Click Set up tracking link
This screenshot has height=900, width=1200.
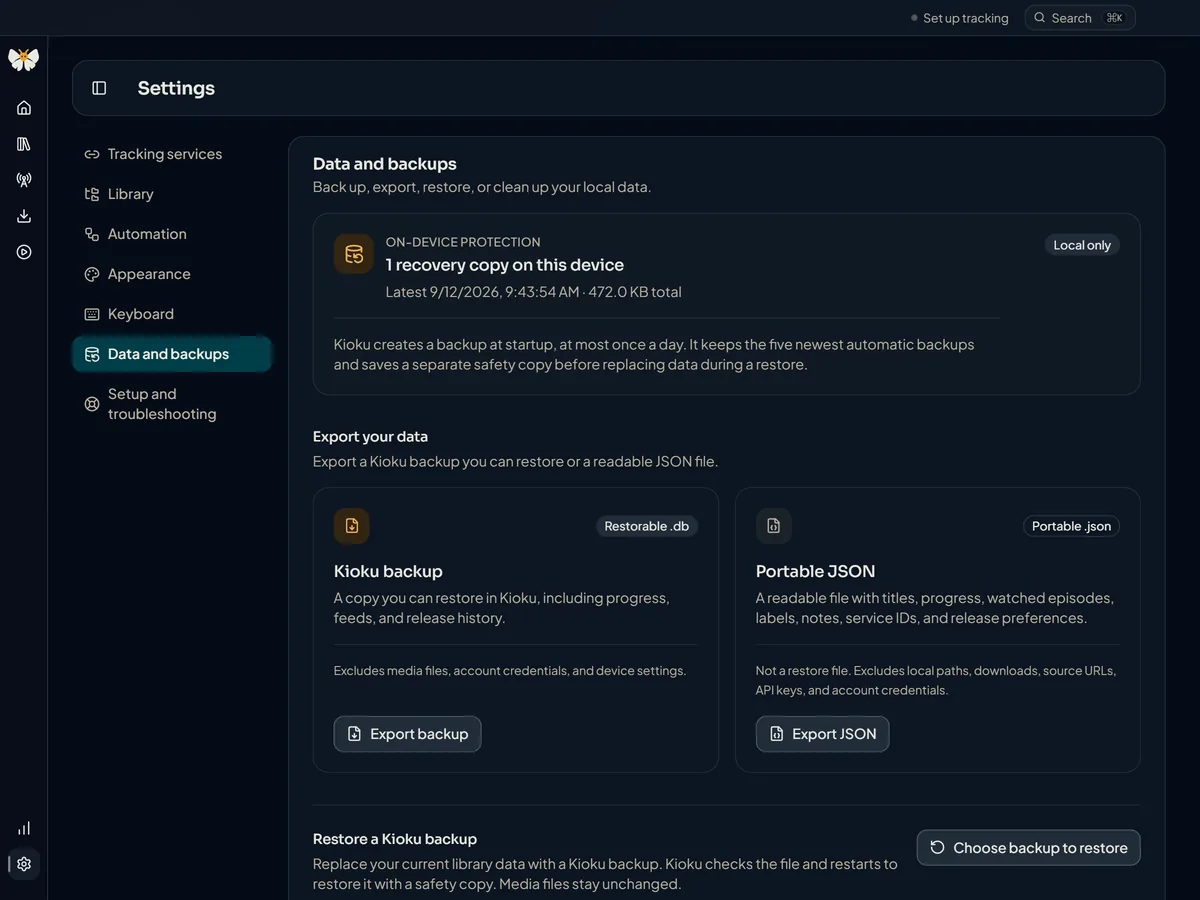pyautogui.click(x=959, y=18)
